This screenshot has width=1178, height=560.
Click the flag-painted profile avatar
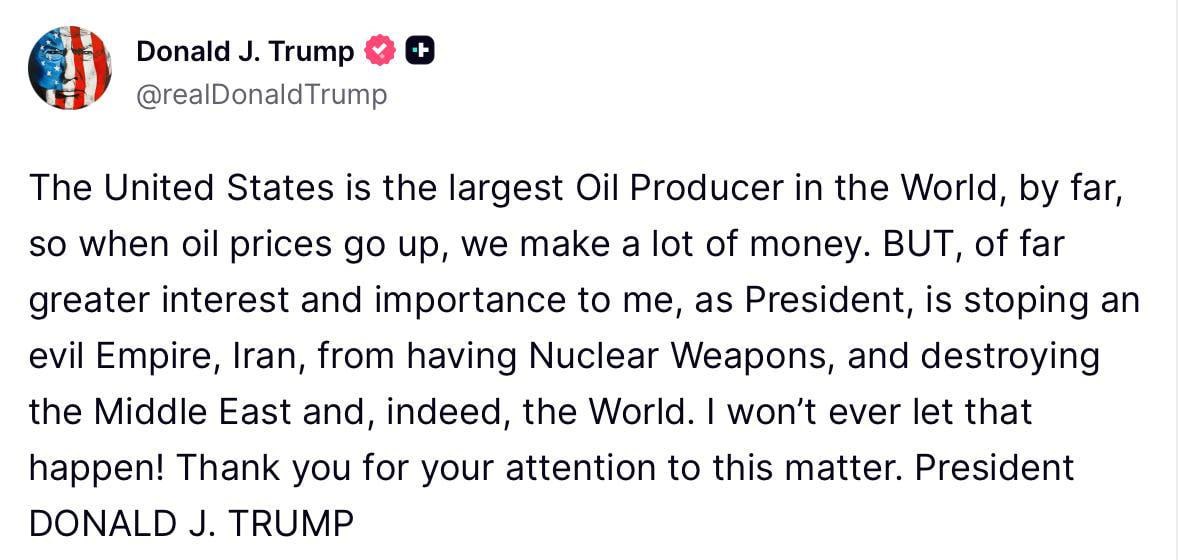69,68
